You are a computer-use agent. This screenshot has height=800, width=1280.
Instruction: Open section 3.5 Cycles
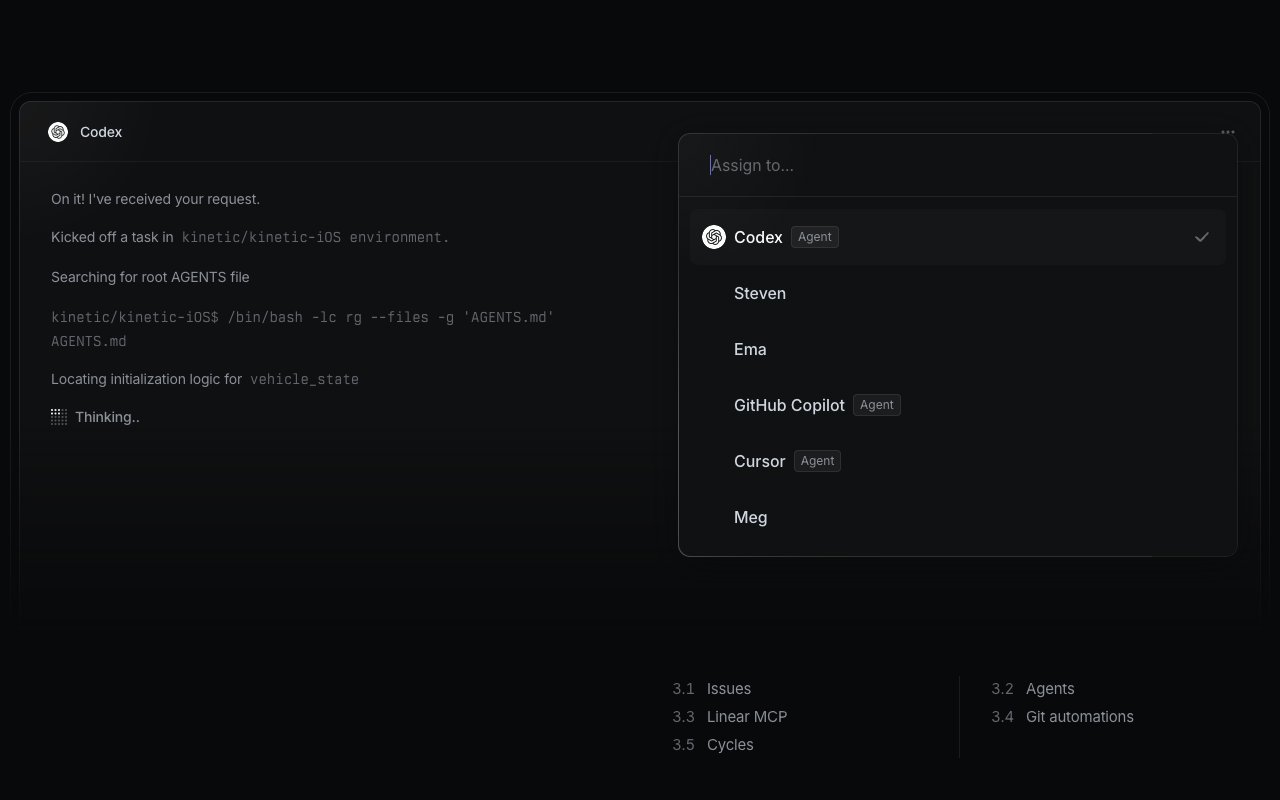click(713, 745)
